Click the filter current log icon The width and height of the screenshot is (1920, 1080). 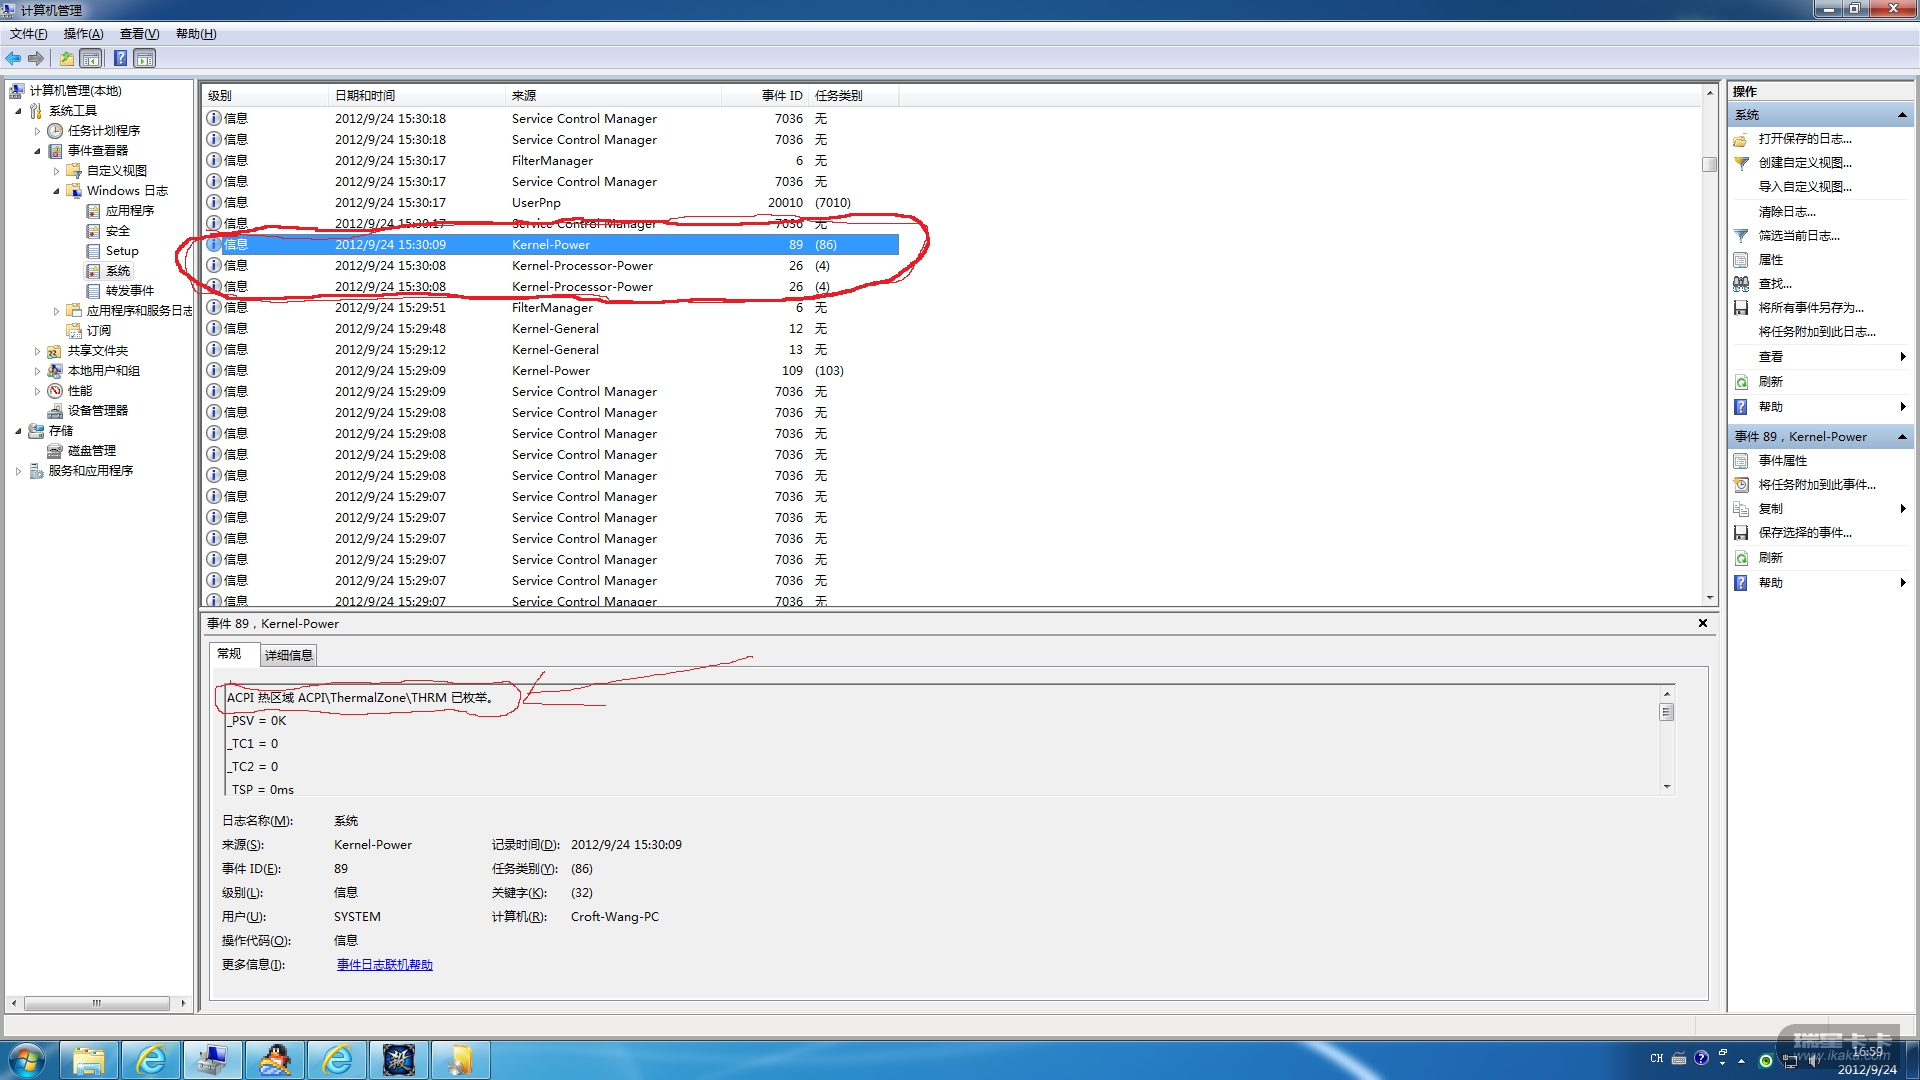point(1741,236)
